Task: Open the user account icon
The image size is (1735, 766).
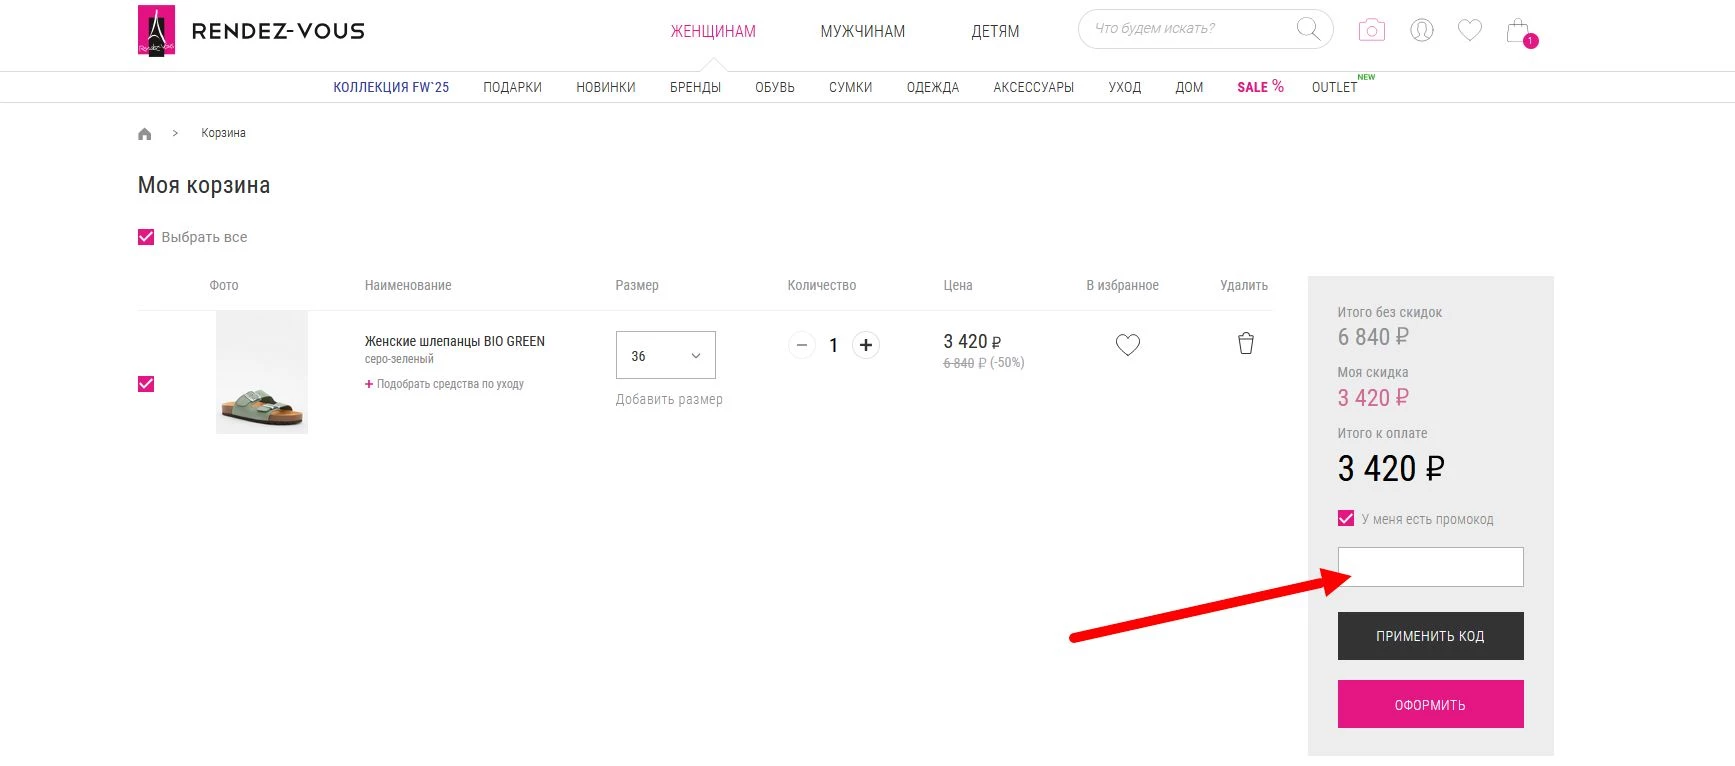Action: (x=1421, y=30)
